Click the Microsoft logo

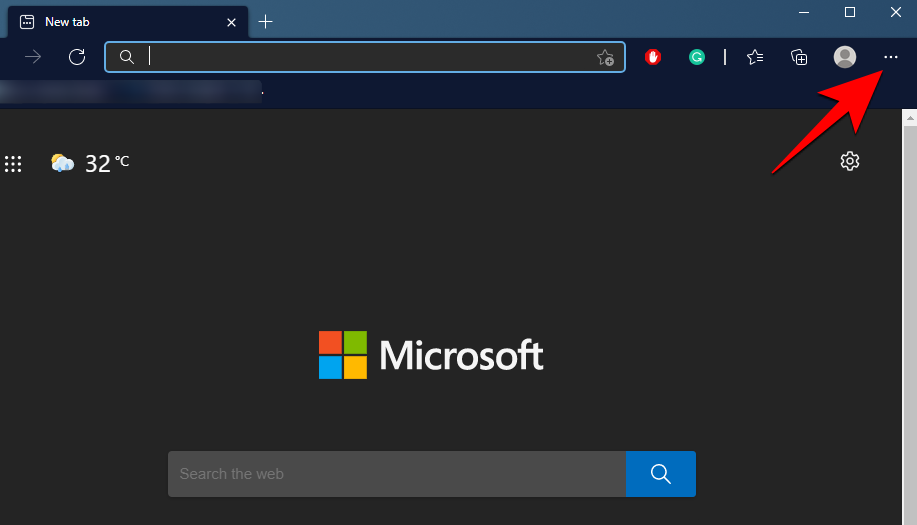[431, 355]
